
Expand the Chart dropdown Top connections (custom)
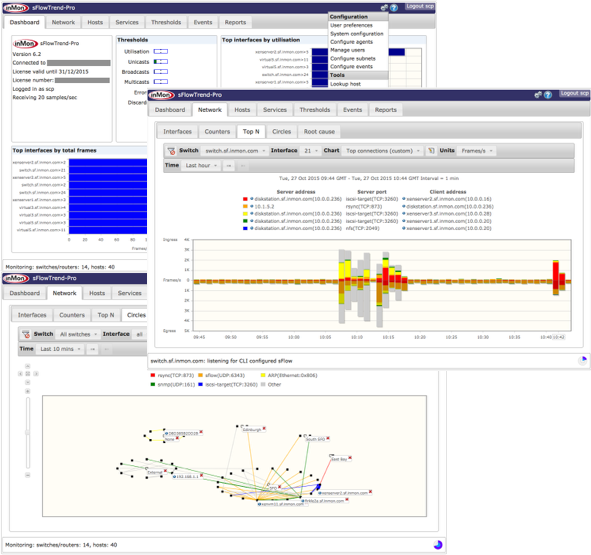point(382,151)
